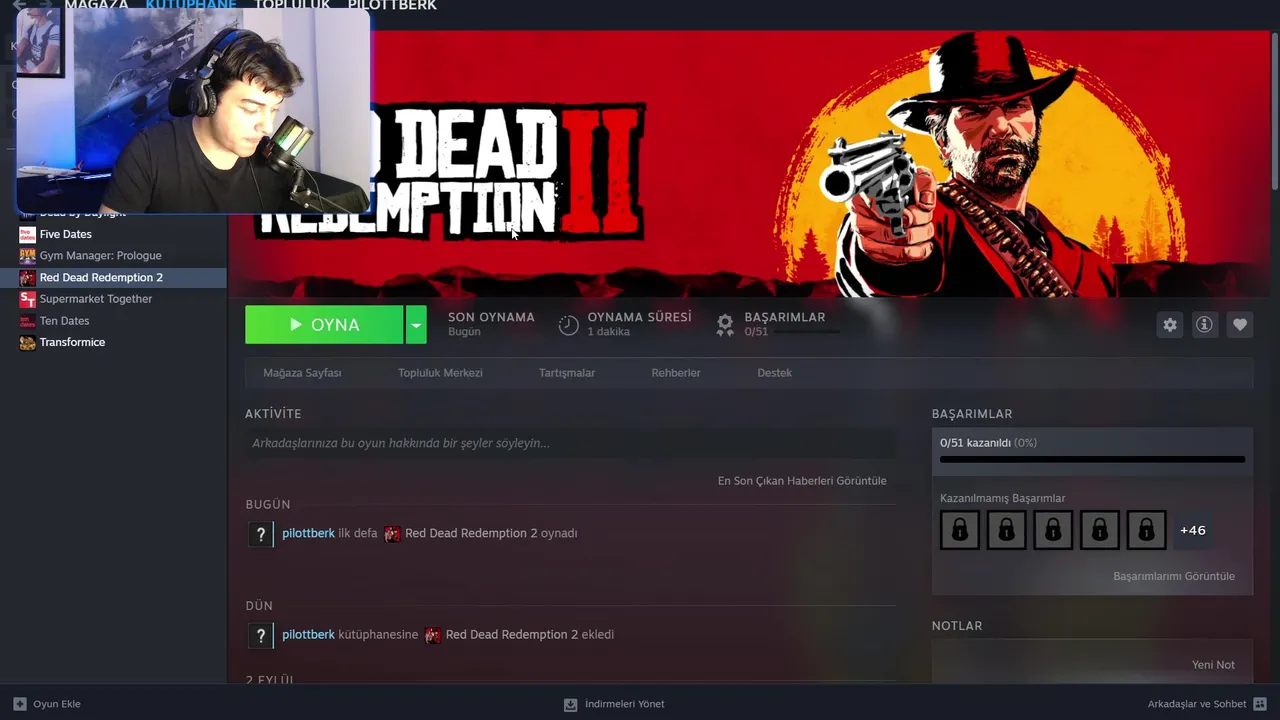Click the fifth locked achievement icon

coord(1146,530)
